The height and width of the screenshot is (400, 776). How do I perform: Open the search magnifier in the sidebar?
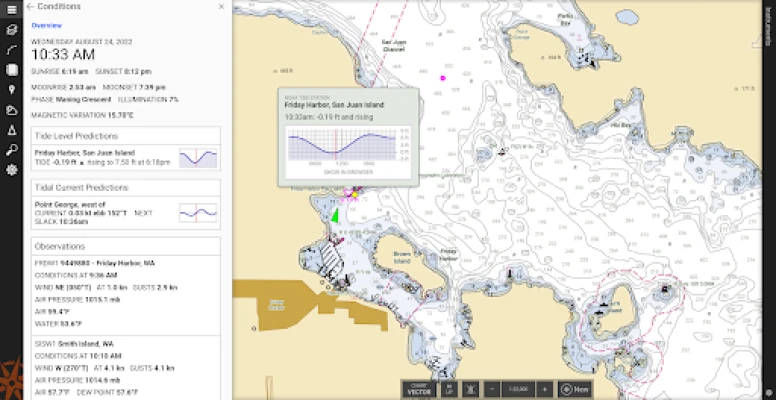11,150
